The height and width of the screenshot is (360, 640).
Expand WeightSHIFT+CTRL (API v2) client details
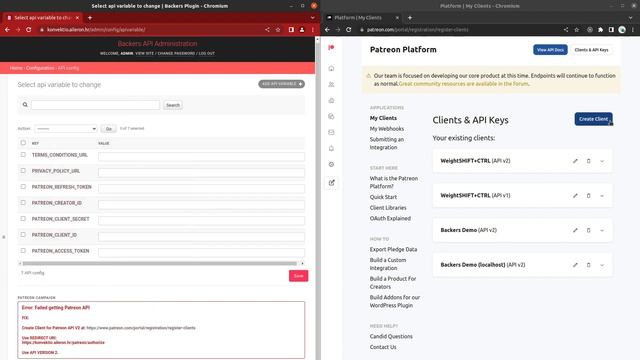[602, 161]
